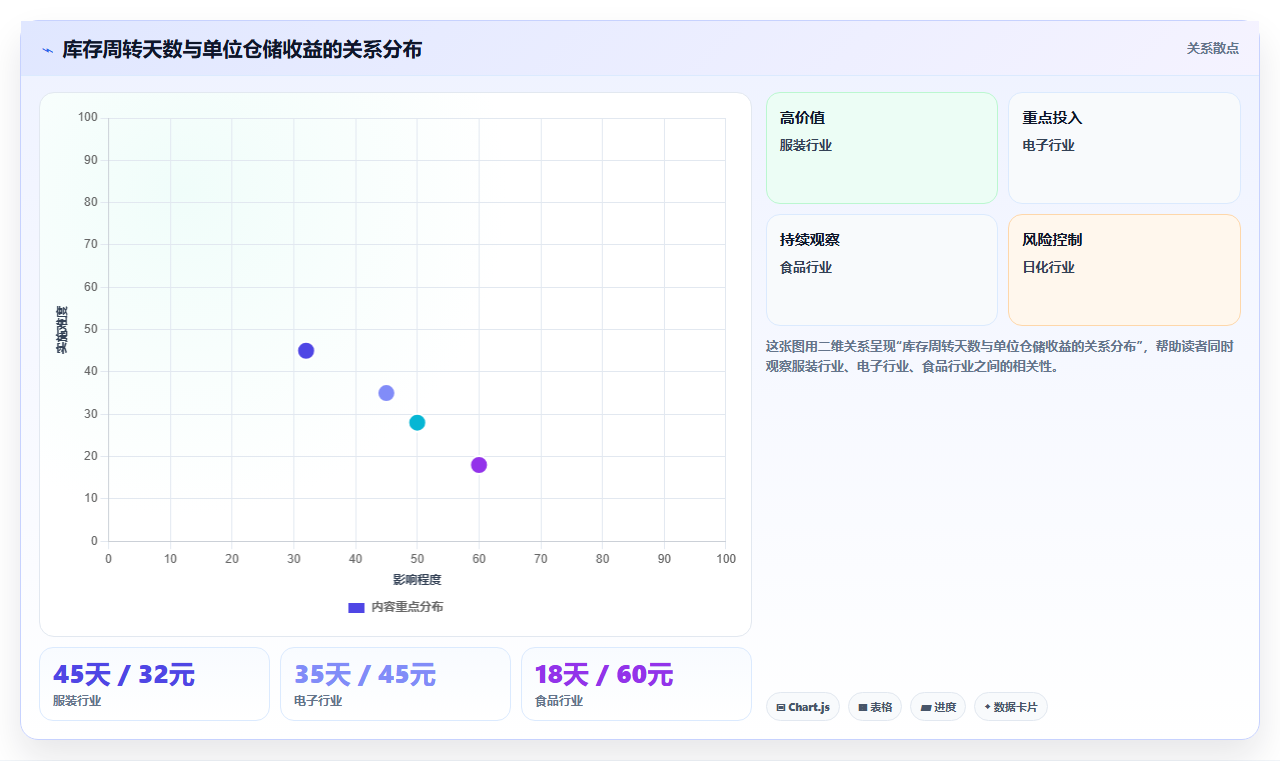The height and width of the screenshot is (761, 1280).
Task: Click the 18天 / 60元 食品行业 card
Action: (636, 684)
